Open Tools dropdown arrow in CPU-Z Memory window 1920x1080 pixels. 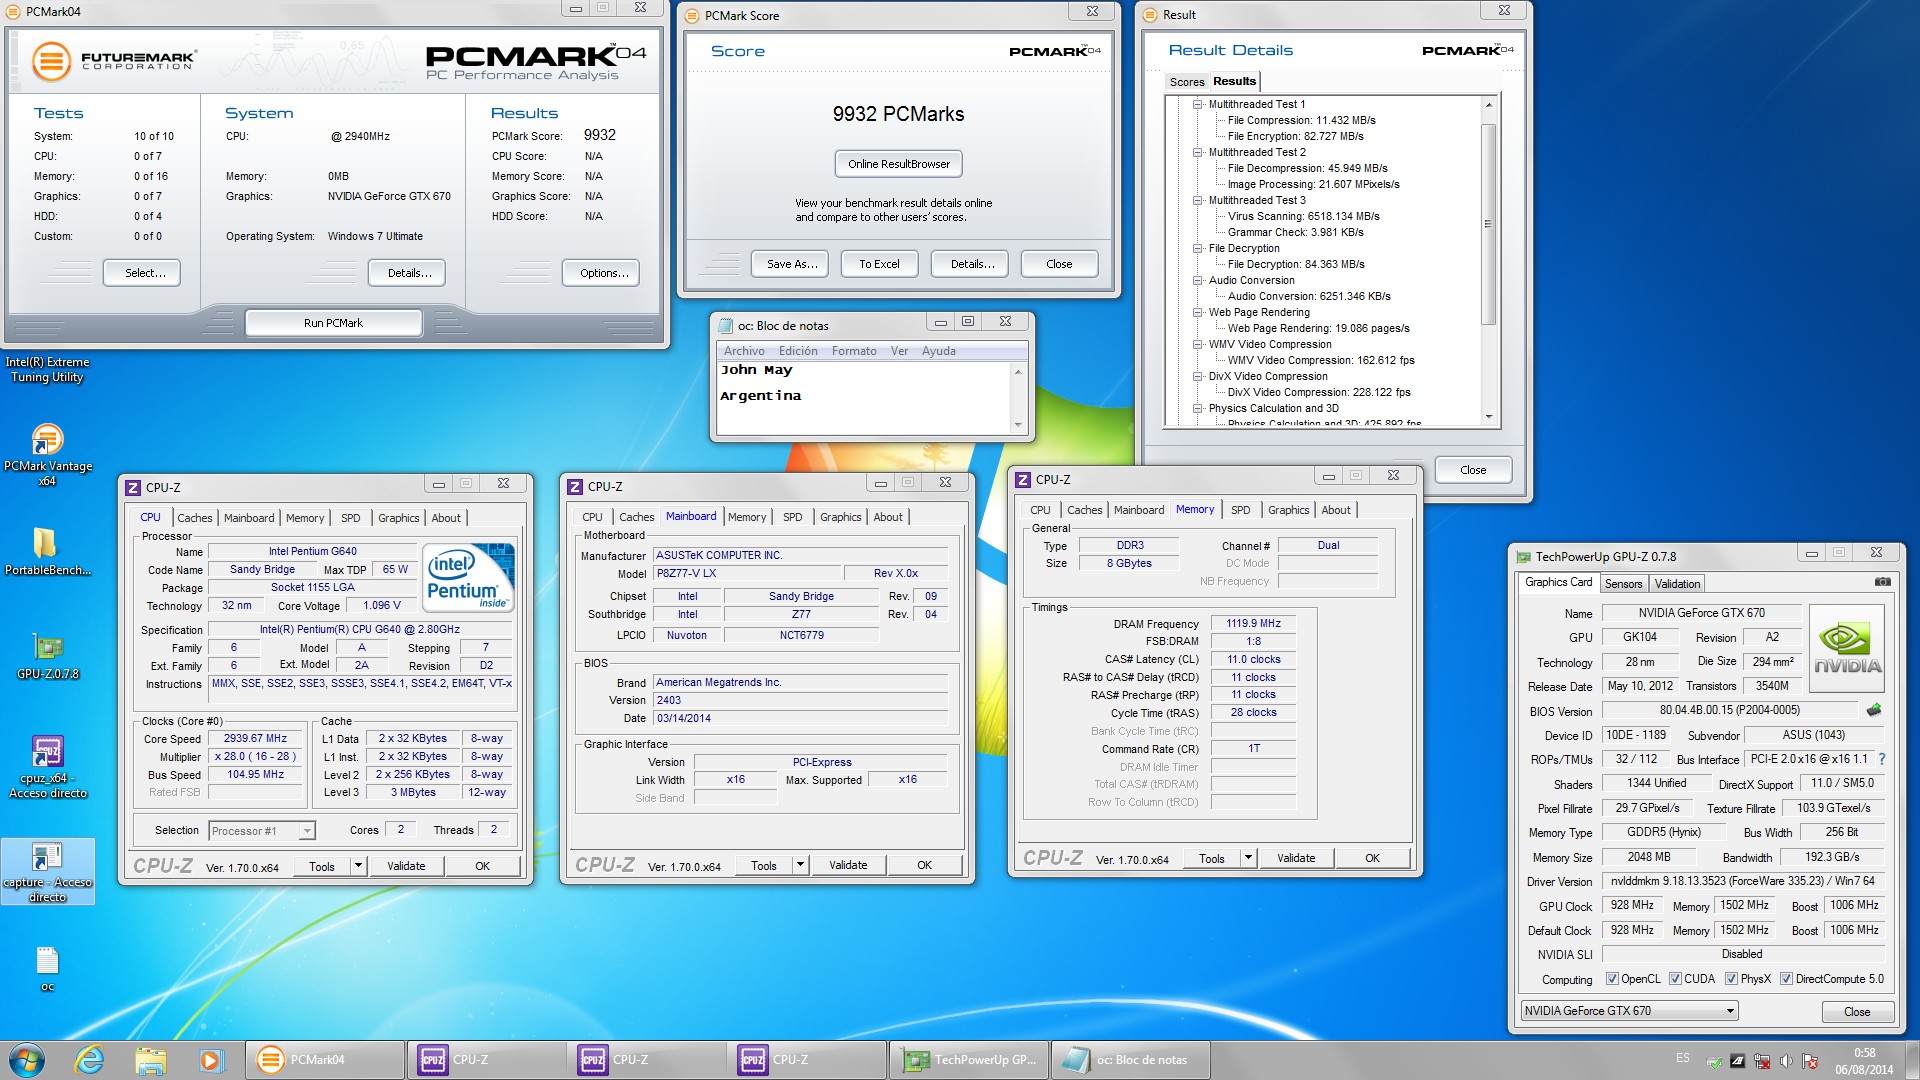pyautogui.click(x=1248, y=858)
